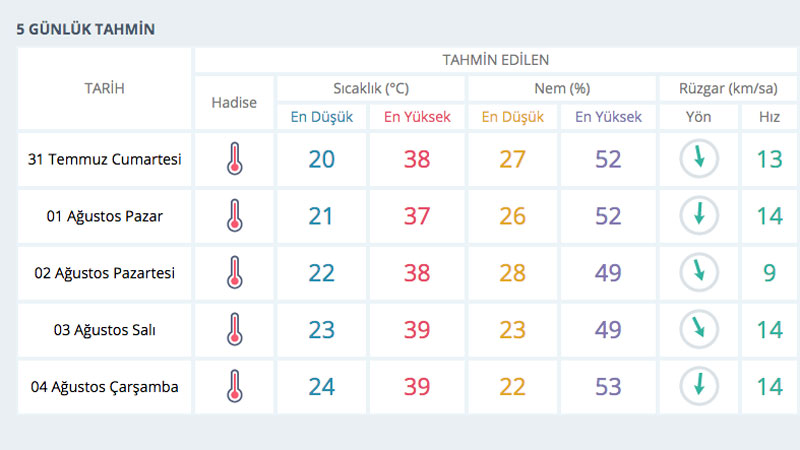Select the 31 Temmuz Cumartesi date cell
The width and height of the screenshot is (800, 450).
(x=105, y=159)
